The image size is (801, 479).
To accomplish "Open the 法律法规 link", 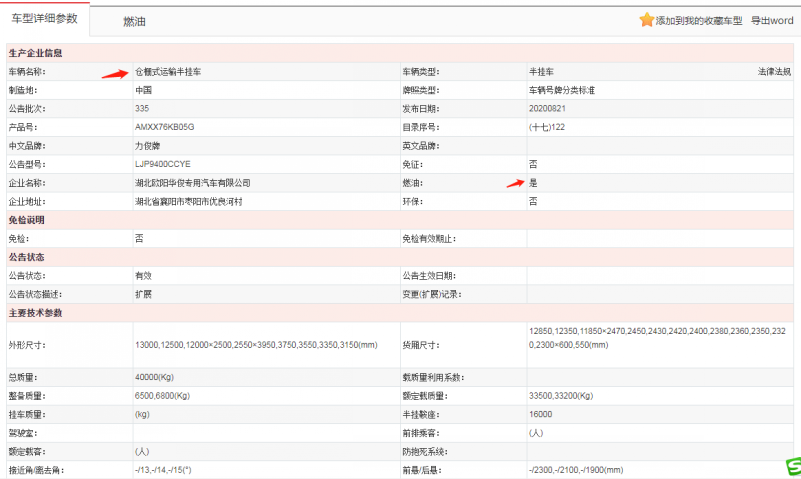I will tap(773, 72).
